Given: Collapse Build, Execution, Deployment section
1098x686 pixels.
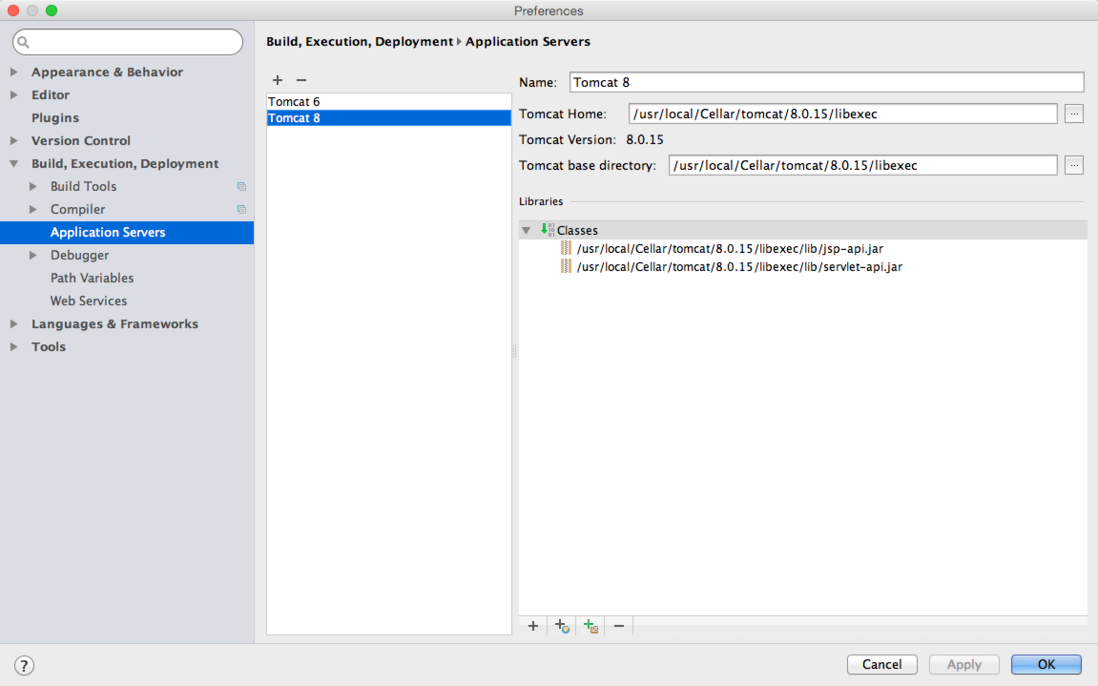Looking at the screenshot, I should point(14,164).
